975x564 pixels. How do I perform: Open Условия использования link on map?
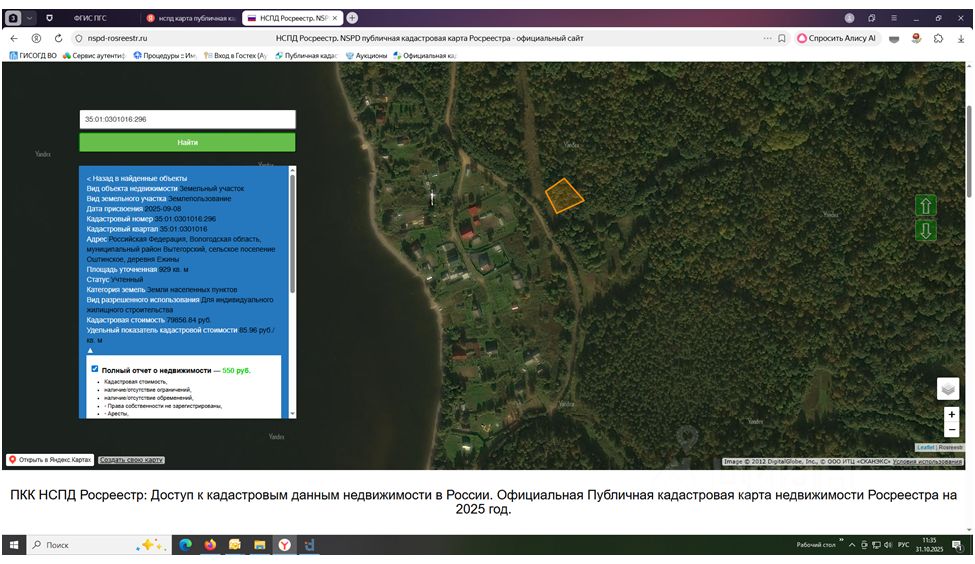928,462
